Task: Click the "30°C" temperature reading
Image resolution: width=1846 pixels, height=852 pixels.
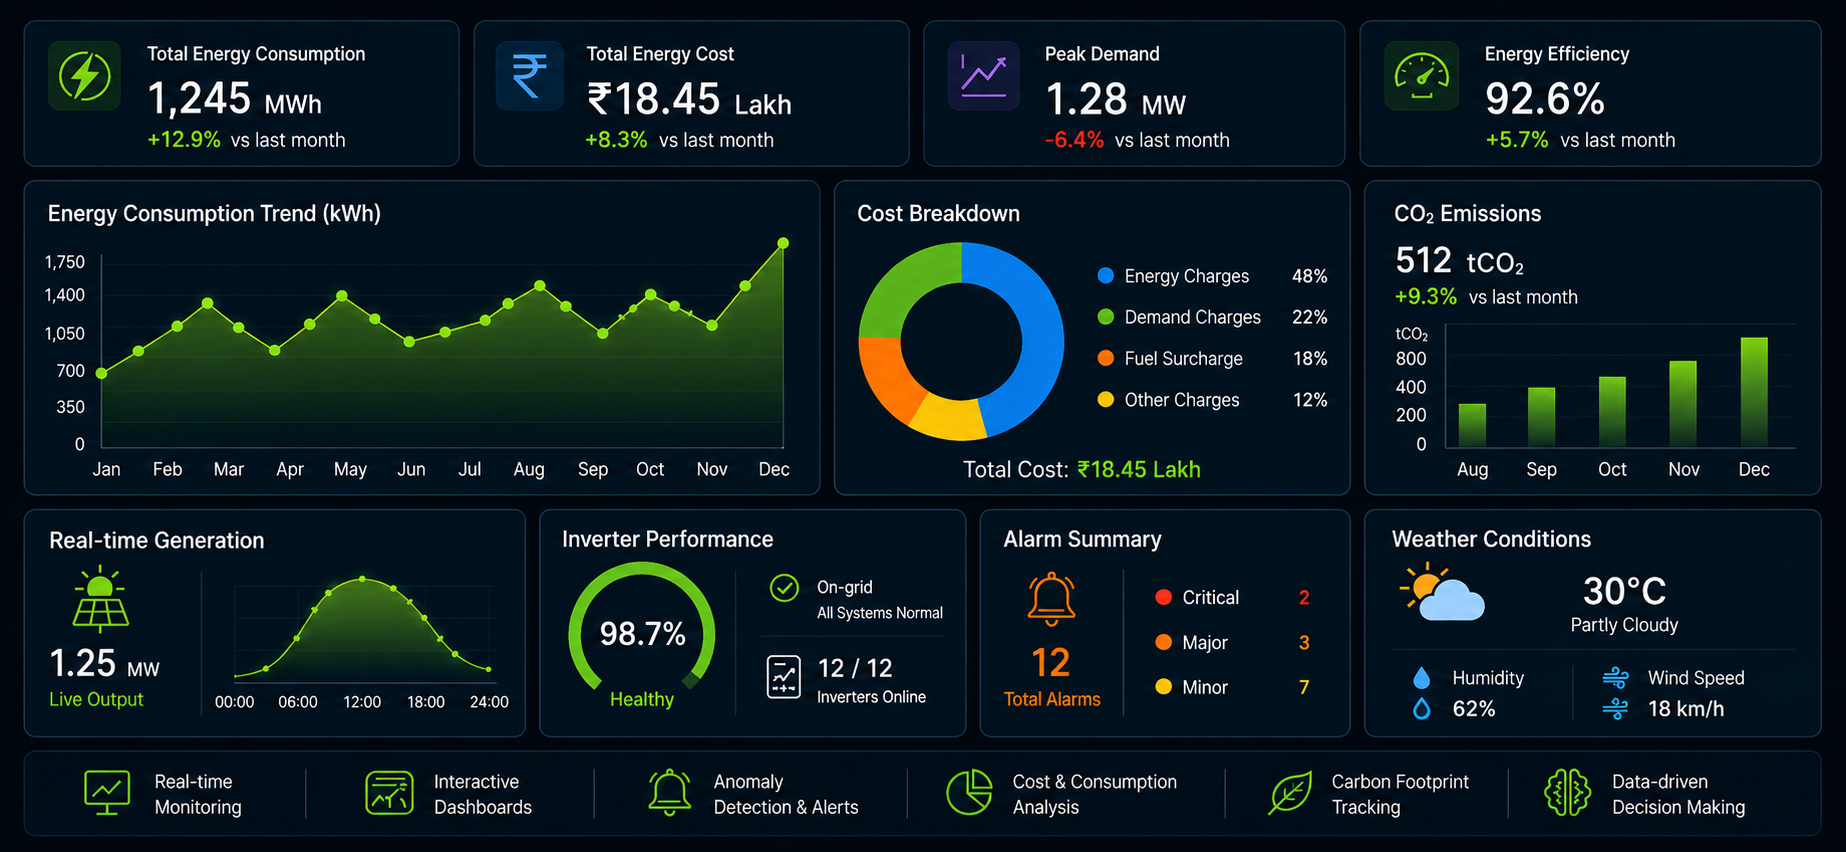Action: [1624, 591]
